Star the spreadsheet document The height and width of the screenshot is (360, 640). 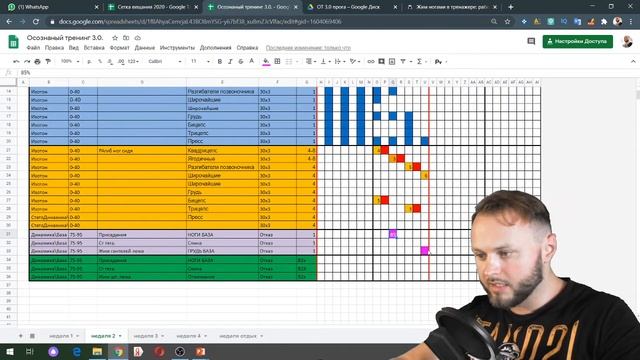(115, 38)
